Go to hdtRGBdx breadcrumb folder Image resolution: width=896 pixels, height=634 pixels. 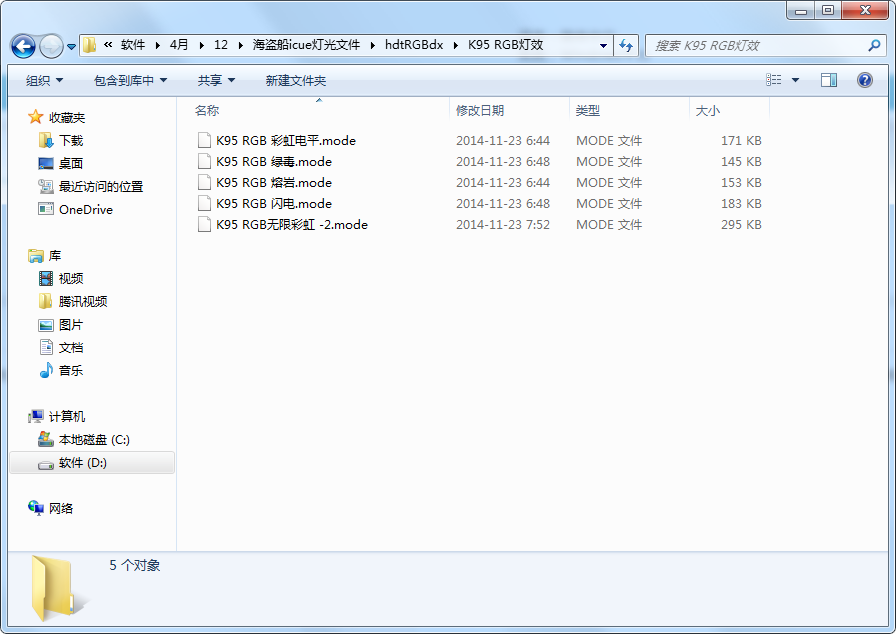[x=414, y=45]
